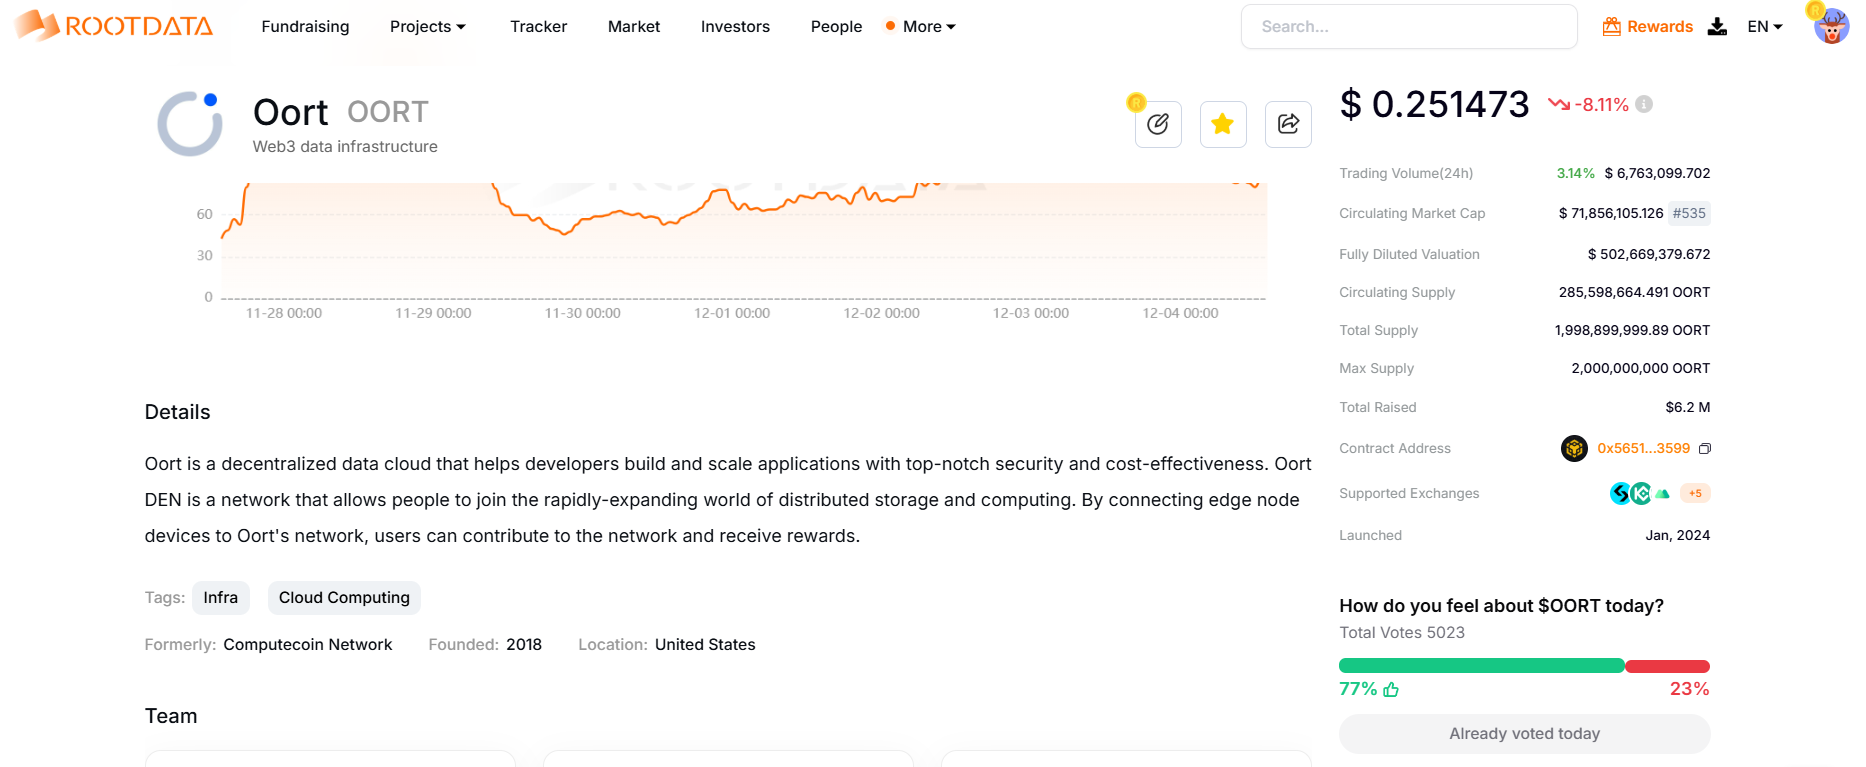Screen dimensions: 1866x767
Task: Click the $ 6,763,099.702 trading volume value
Action: point(1657,174)
